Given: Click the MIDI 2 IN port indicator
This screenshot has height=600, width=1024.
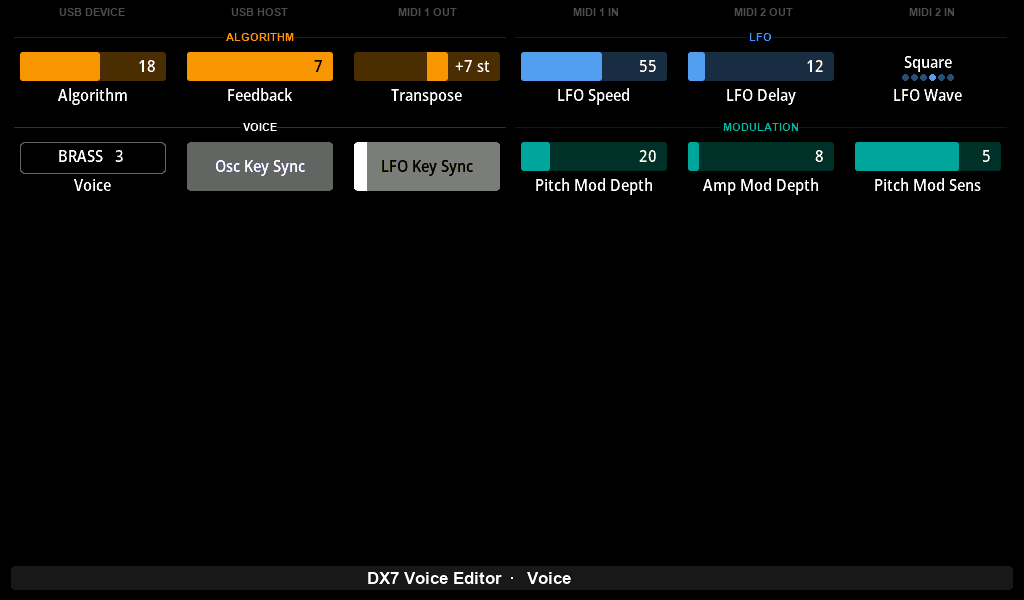Looking at the screenshot, I should (931, 12).
